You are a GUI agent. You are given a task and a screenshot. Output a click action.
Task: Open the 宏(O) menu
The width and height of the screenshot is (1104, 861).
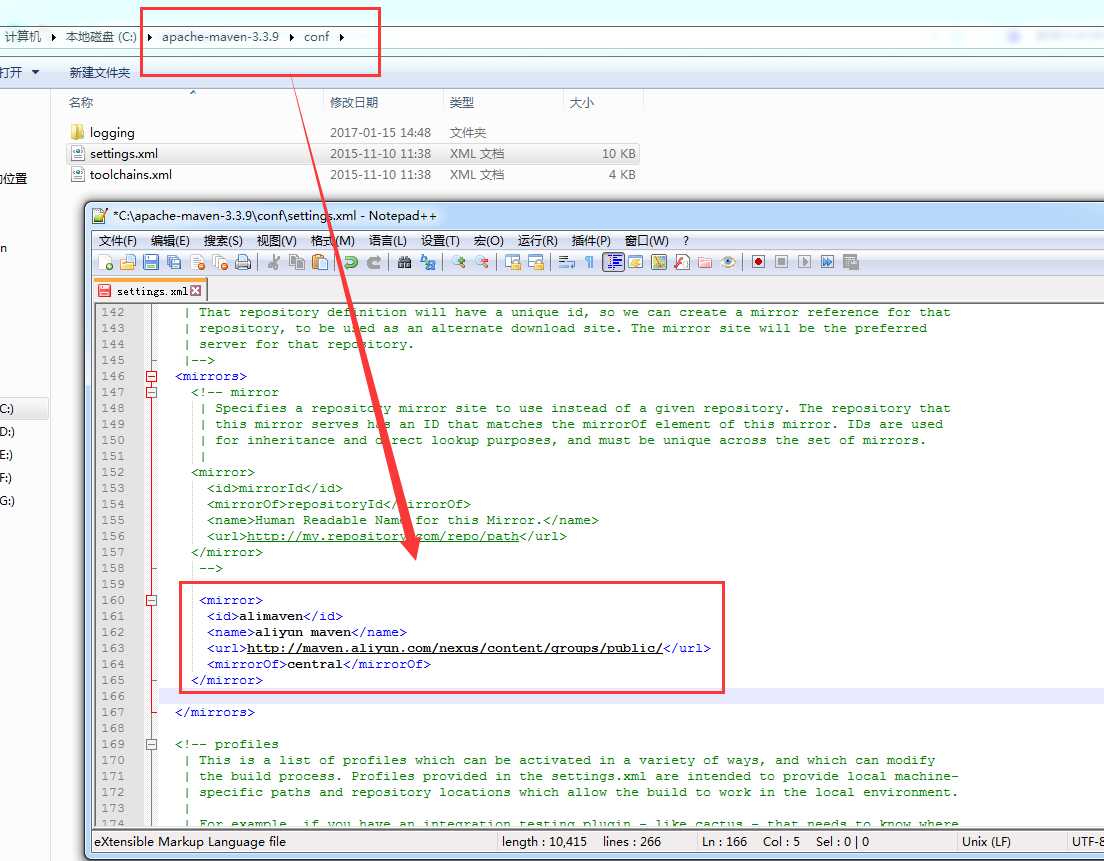click(489, 241)
